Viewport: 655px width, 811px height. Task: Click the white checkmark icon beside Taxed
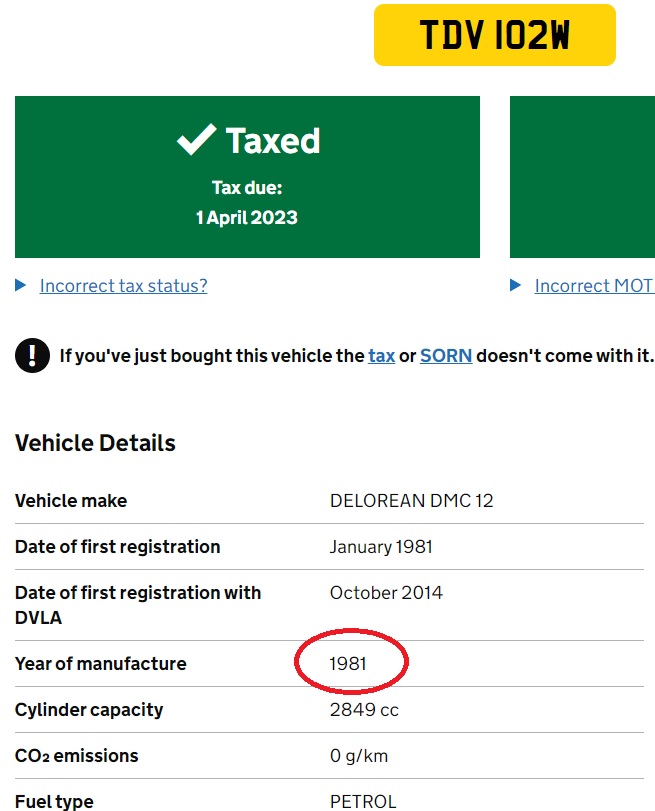(196, 141)
